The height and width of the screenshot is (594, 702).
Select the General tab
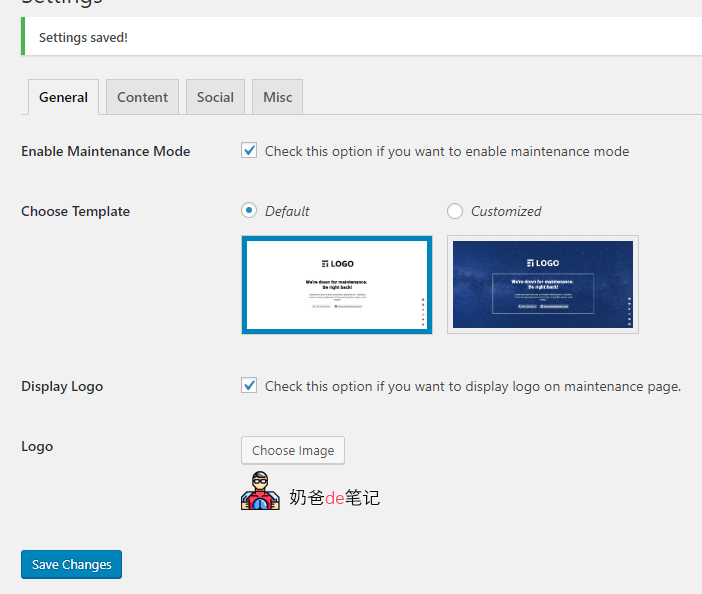[x=63, y=97]
